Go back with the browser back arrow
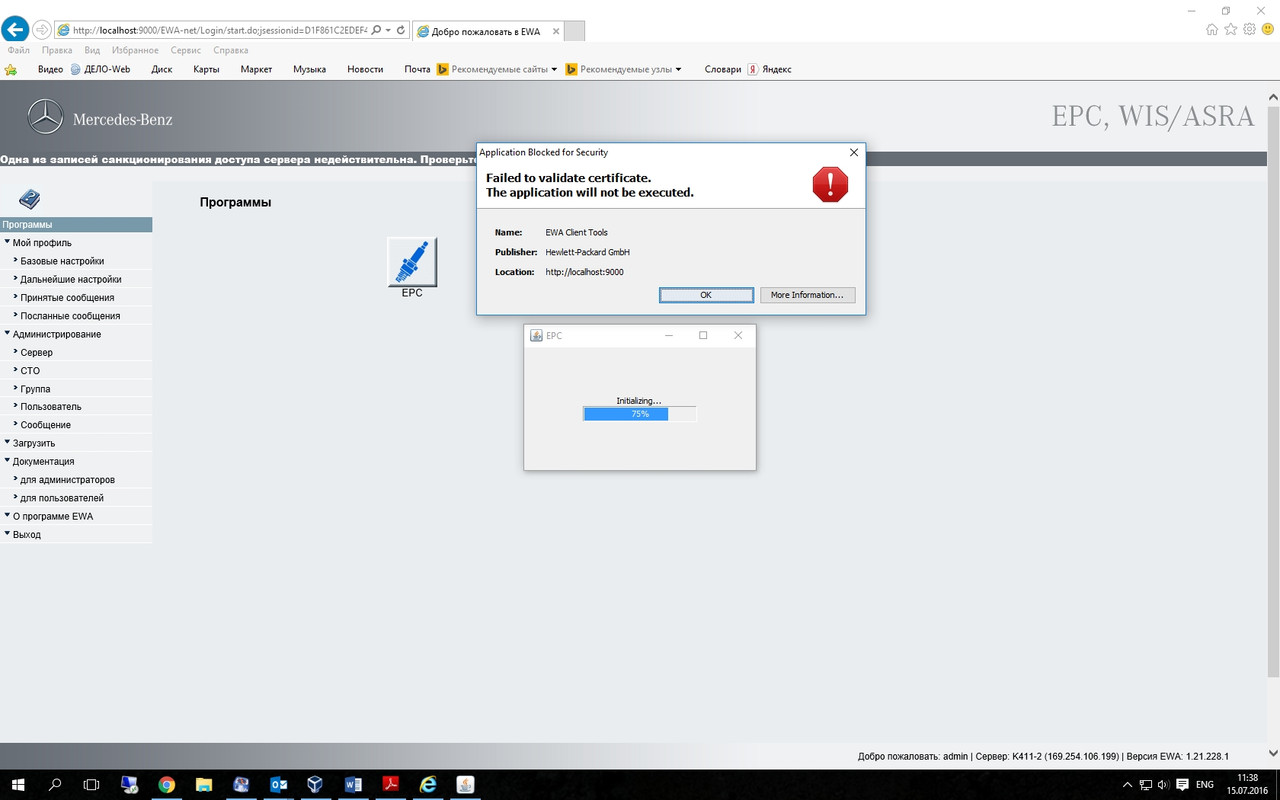 (15, 30)
